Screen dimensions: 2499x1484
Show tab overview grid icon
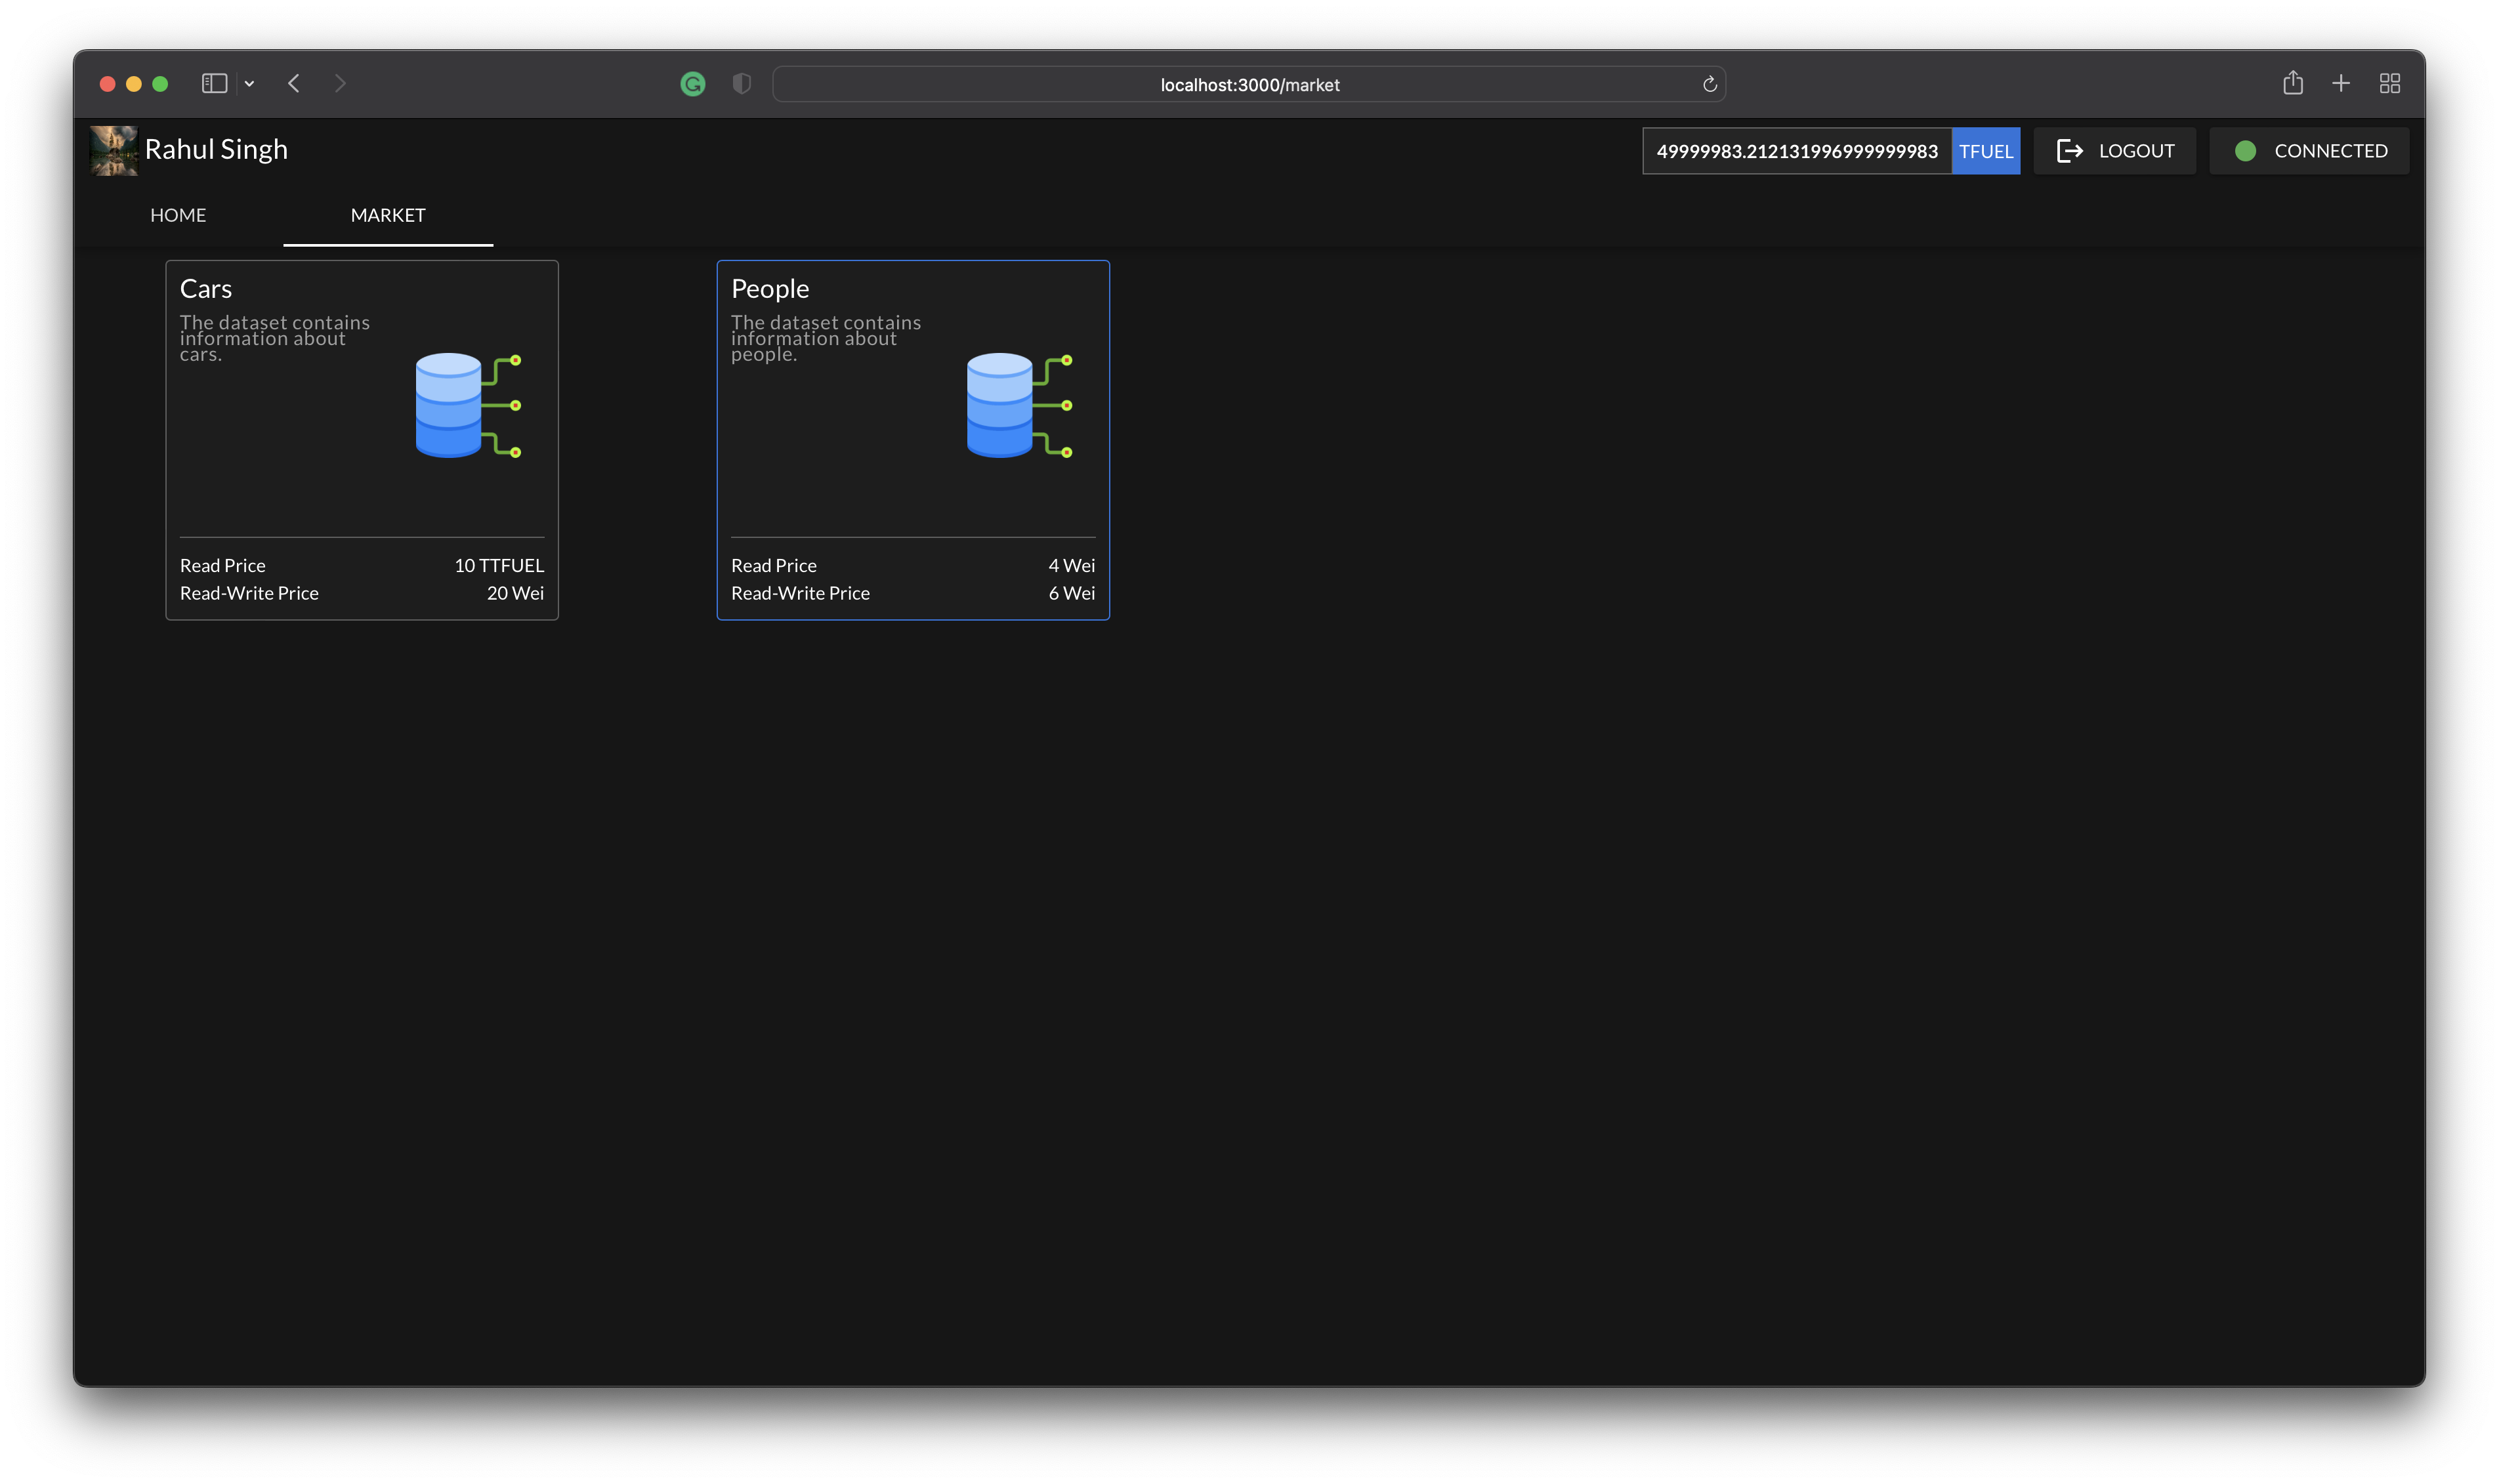[2389, 84]
